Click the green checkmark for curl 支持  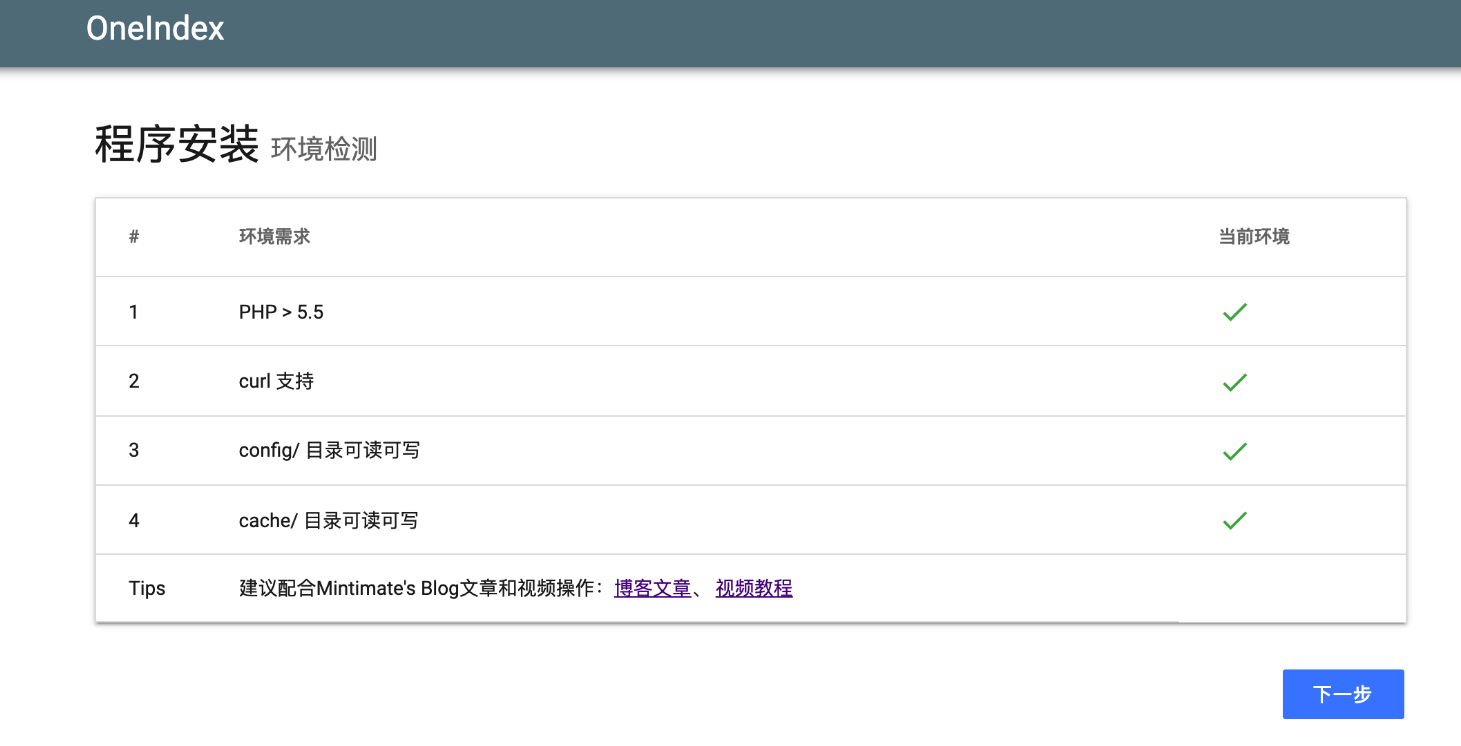coord(1234,381)
